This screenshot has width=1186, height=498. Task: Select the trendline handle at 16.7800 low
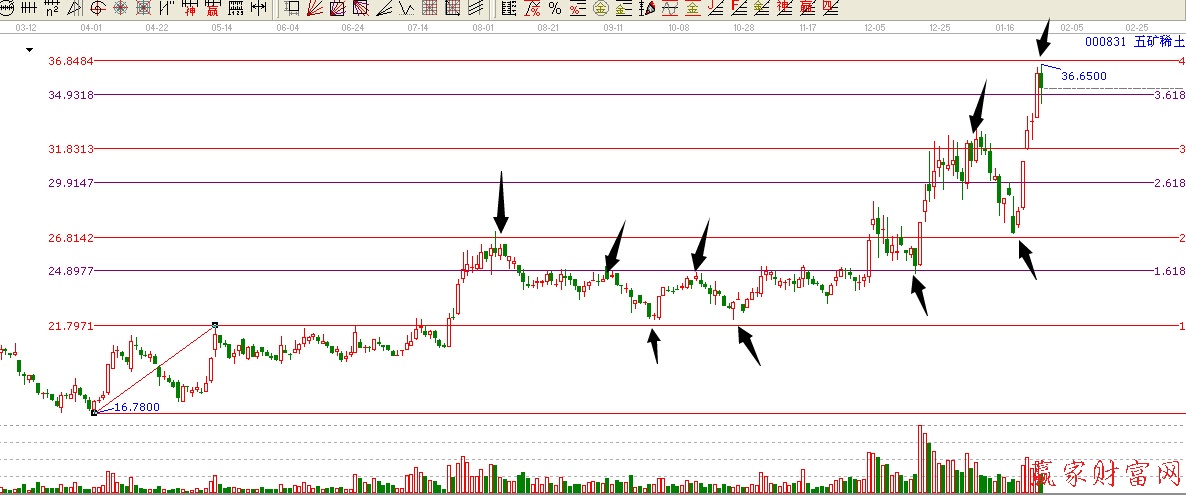93,412
